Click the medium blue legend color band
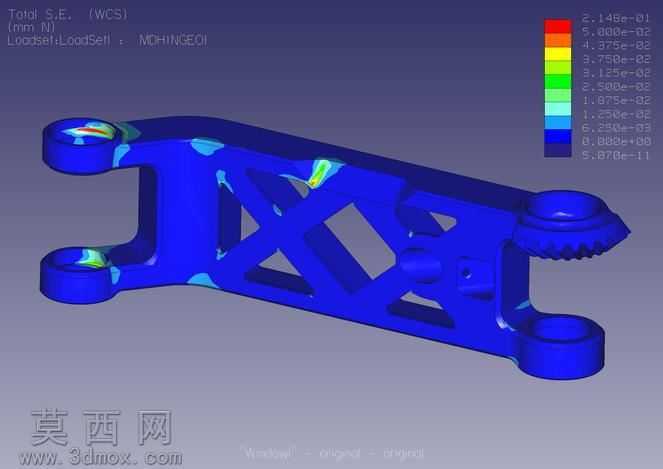This screenshot has height=469, width=663. pos(557,137)
